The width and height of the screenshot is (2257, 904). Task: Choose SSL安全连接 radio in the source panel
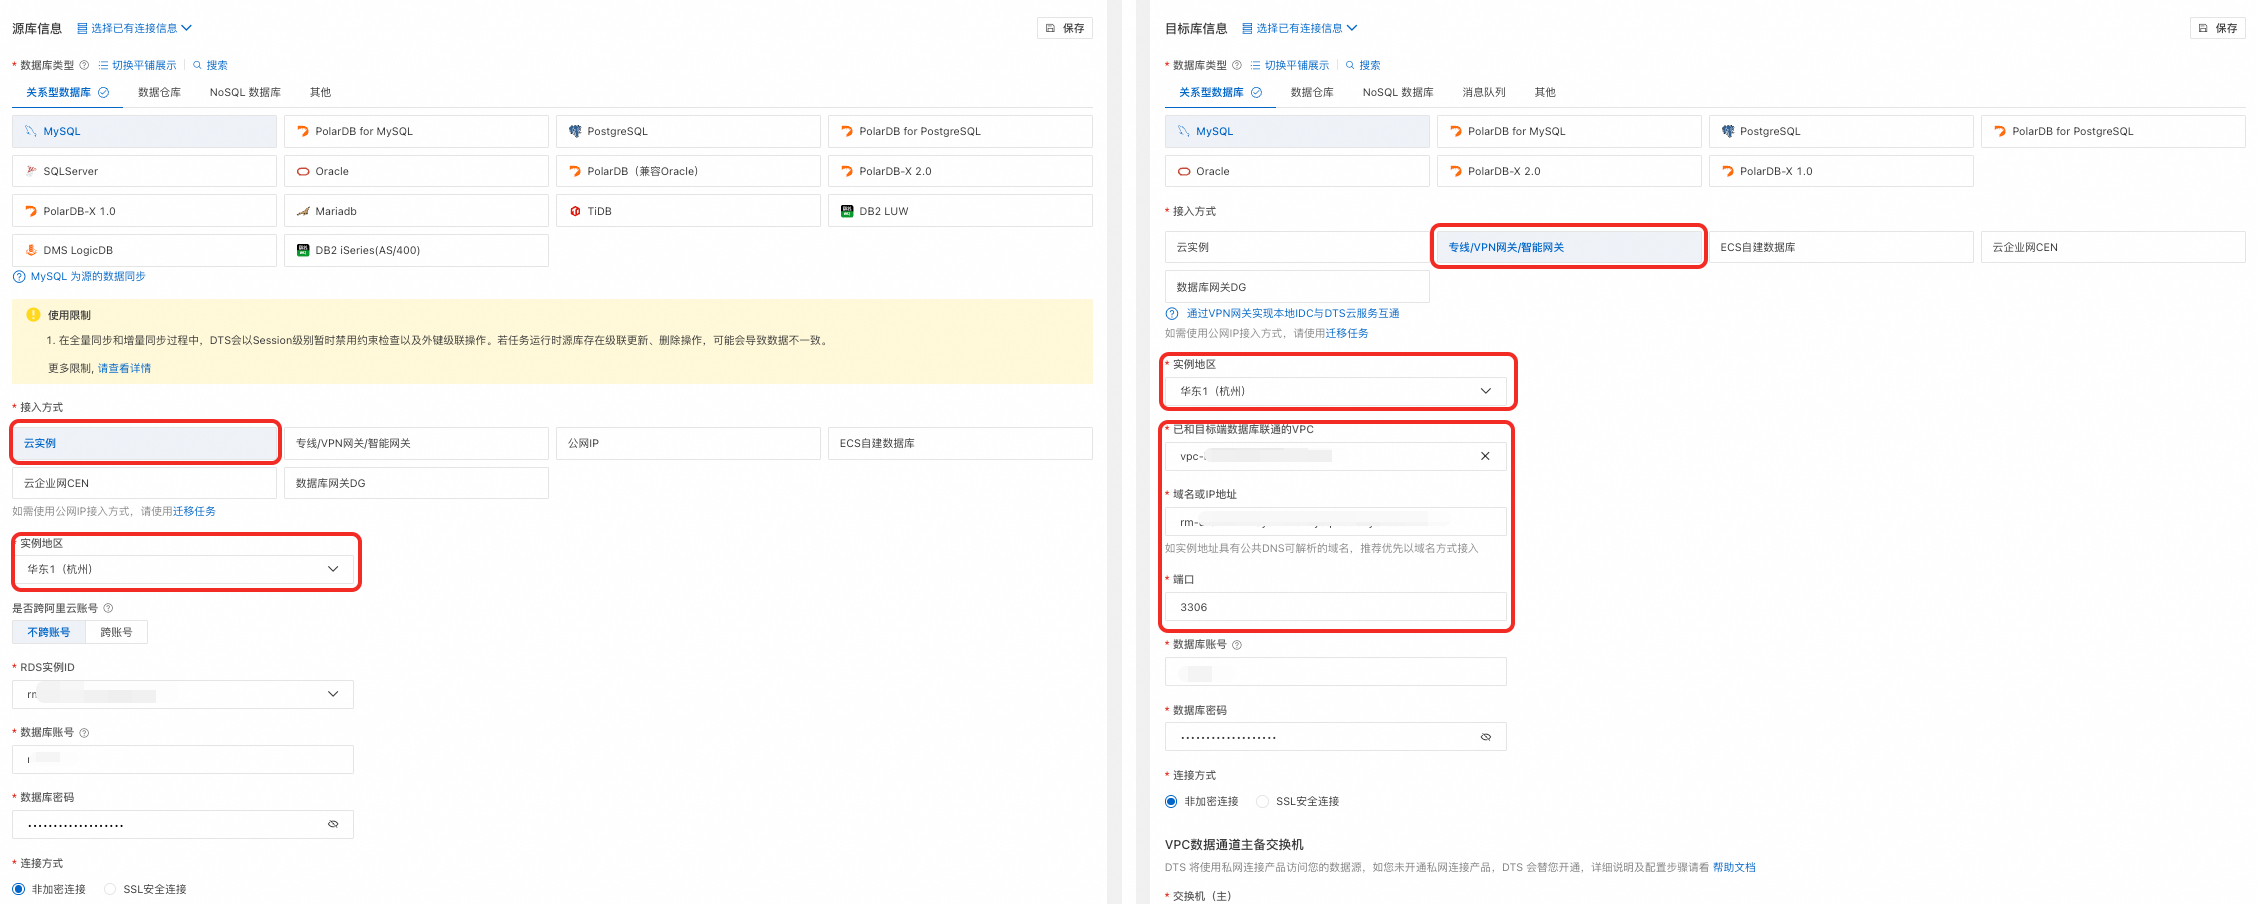tap(110, 889)
